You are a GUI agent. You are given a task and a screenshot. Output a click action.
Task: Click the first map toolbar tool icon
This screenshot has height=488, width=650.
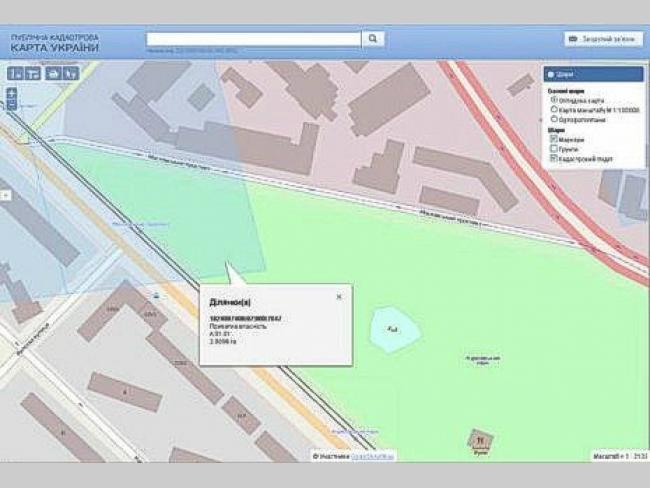(15, 73)
